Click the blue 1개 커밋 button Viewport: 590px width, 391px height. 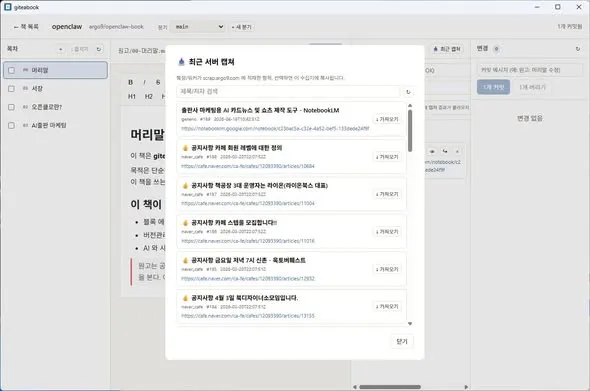pyautogui.click(x=493, y=87)
